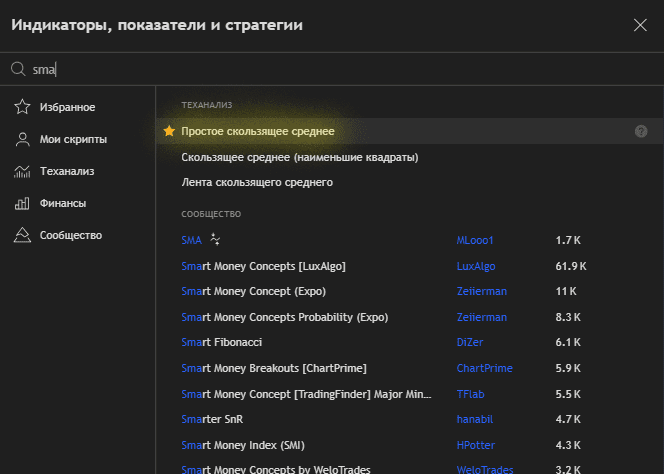This screenshot has width=664, height=474.
Task: Open author WeloTrades profile
Action: tap(485, 469)
